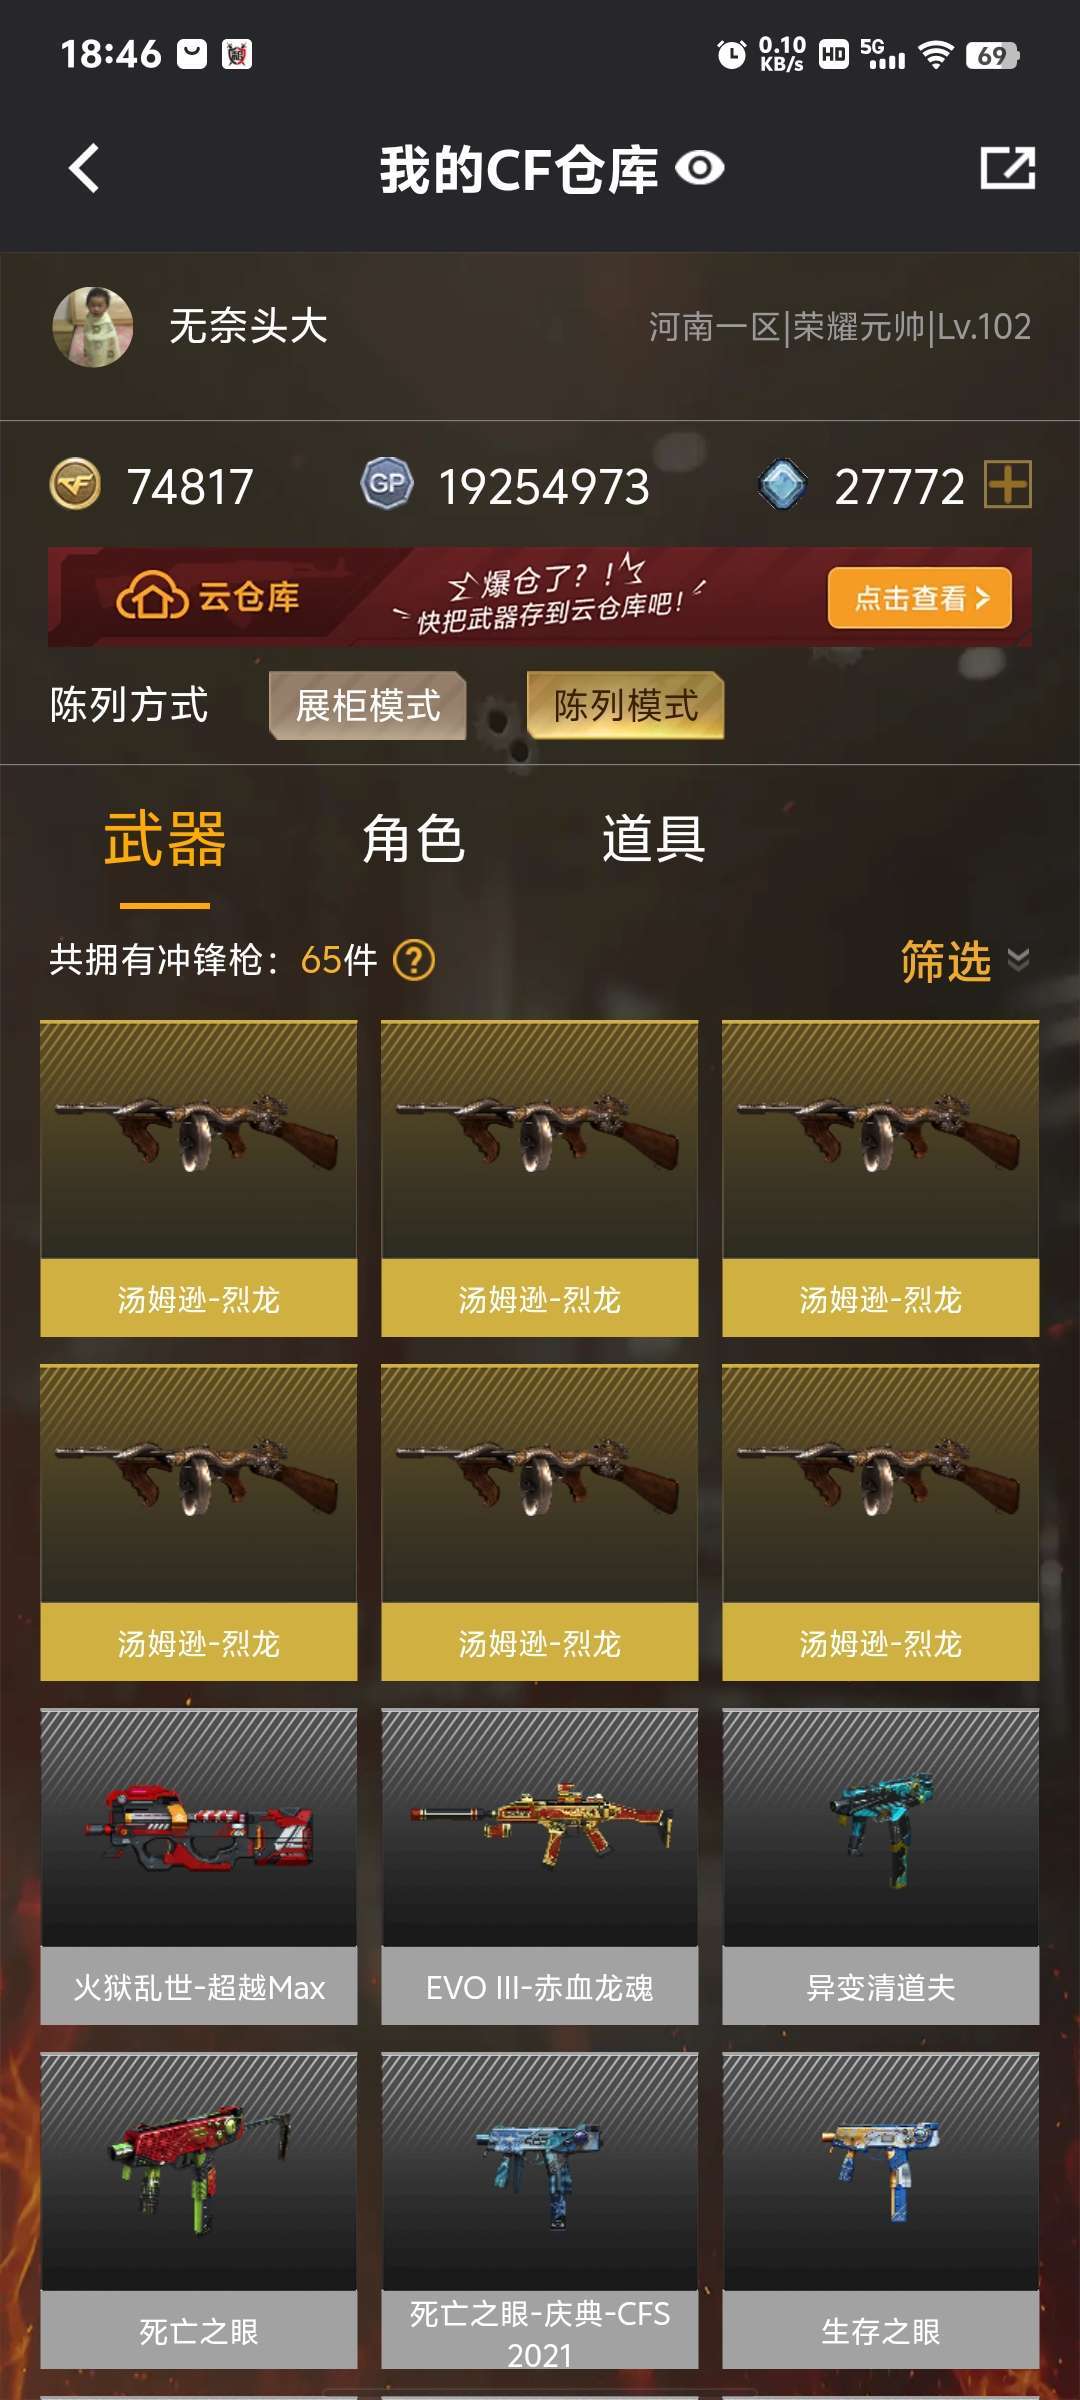1080x2400 pixels.
Task: Click the 点击查看 button
Action: [x=920, y=598]
